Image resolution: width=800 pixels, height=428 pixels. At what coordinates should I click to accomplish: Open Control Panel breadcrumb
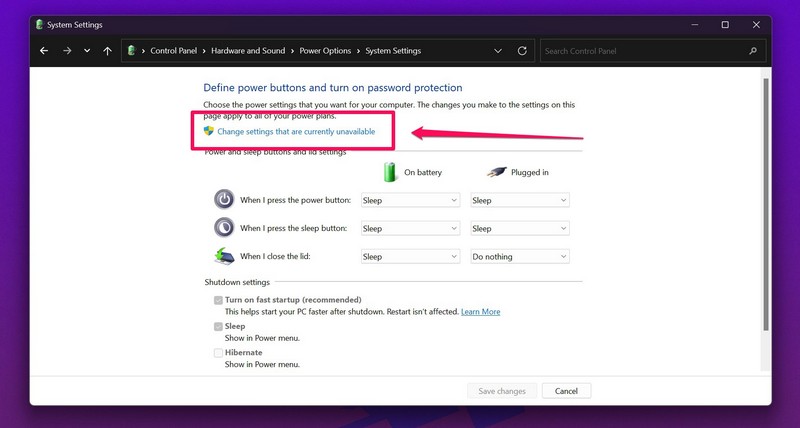point(173,51)
